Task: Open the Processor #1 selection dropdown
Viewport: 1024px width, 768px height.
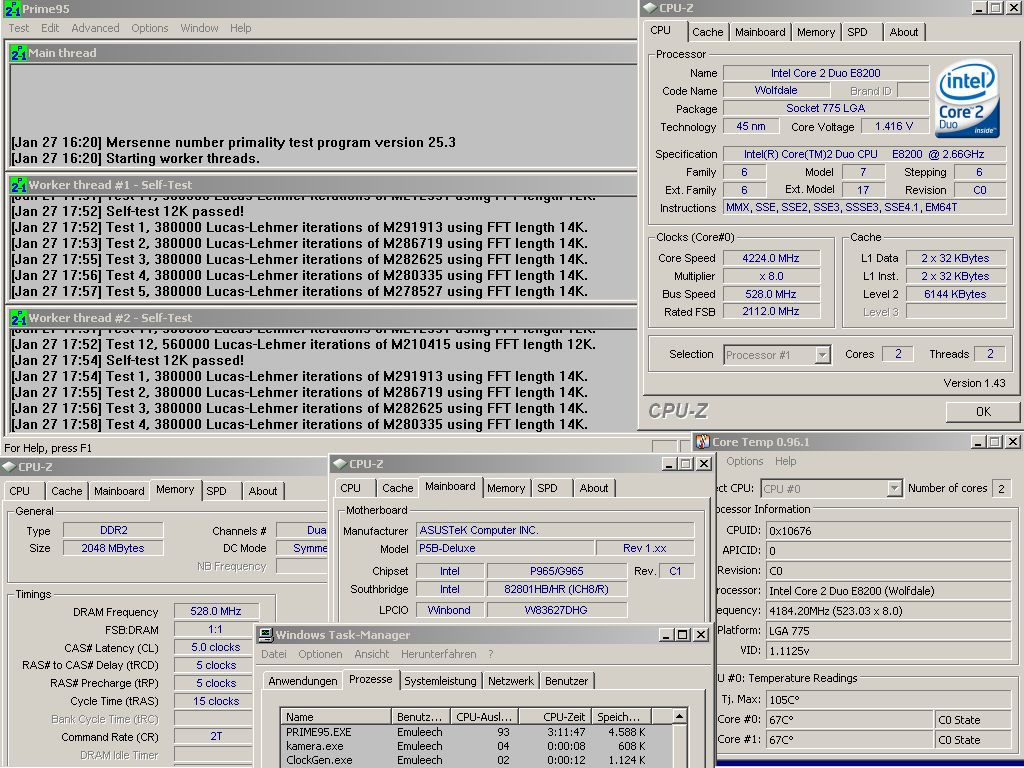Action: coord(822,355)
